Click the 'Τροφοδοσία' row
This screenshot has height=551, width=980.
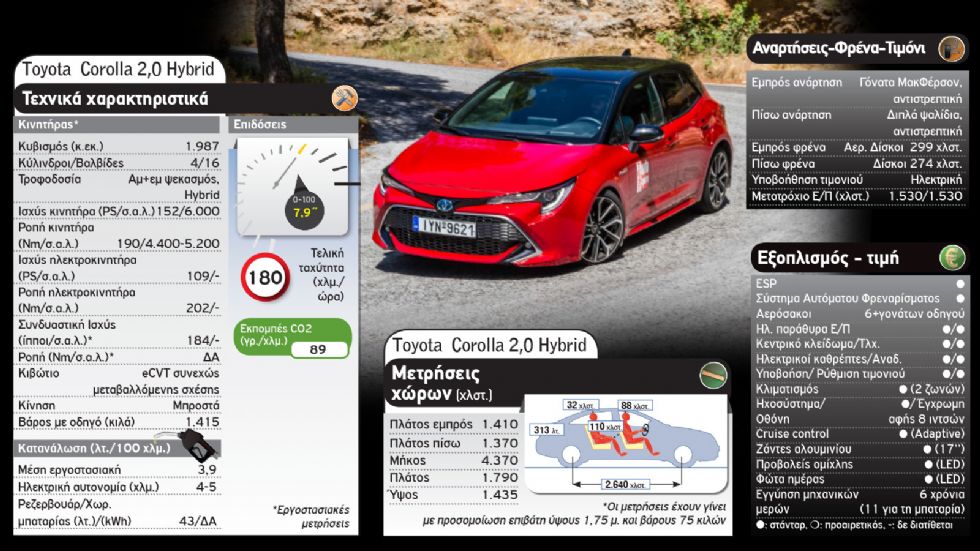click(118, 186)
